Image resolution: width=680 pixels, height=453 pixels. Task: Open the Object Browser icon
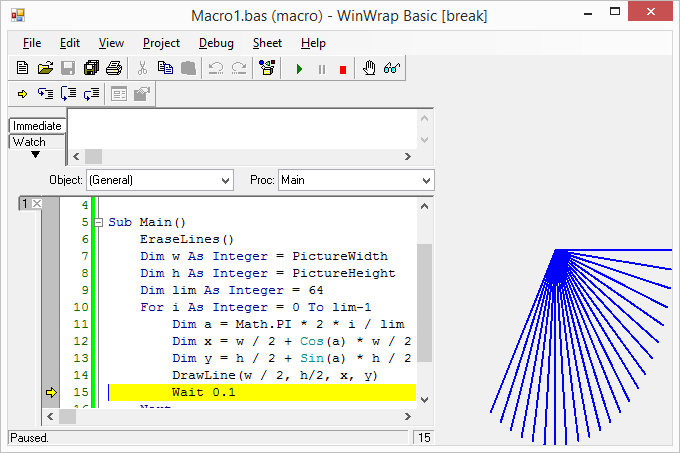[267, 68]
